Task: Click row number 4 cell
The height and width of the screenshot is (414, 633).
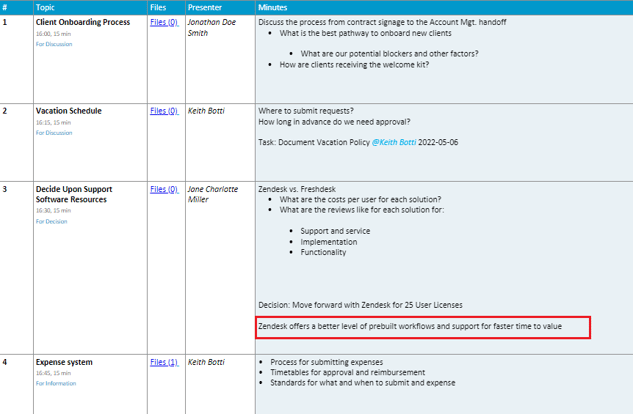Action: [x=17, y=385]
